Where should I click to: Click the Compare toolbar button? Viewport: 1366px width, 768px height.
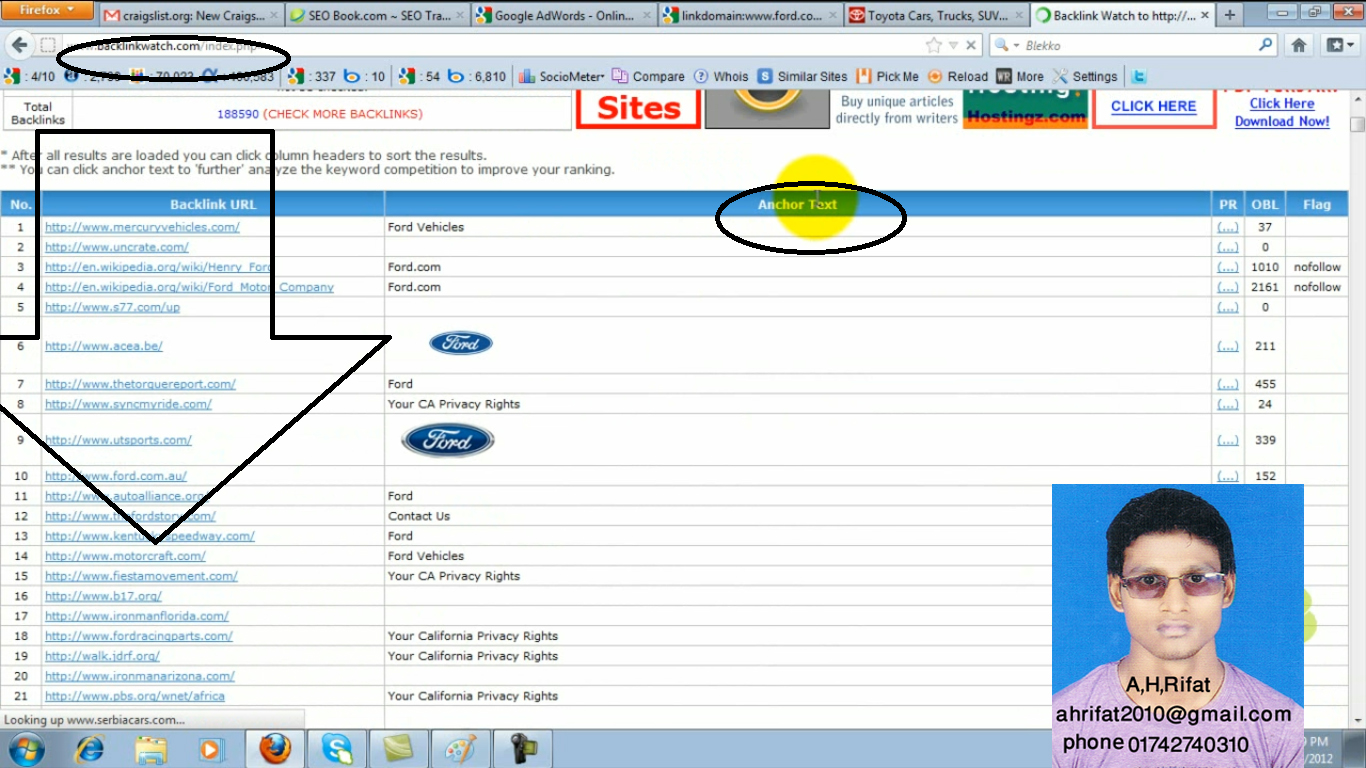(648, 76)
